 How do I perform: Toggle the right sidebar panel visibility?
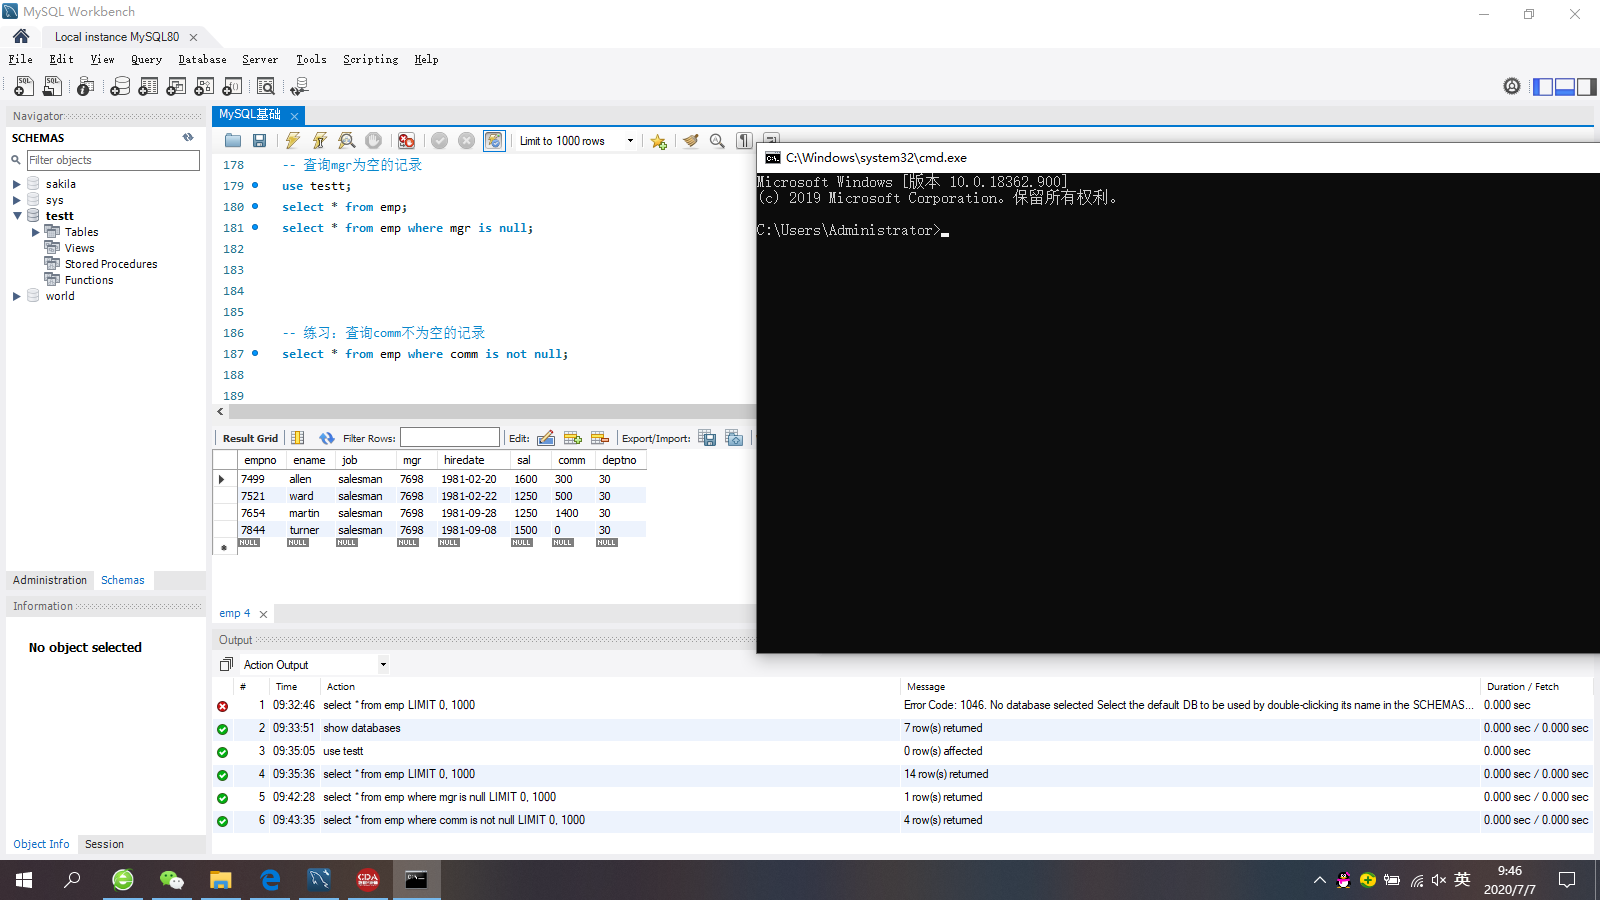pos(1586,87)
